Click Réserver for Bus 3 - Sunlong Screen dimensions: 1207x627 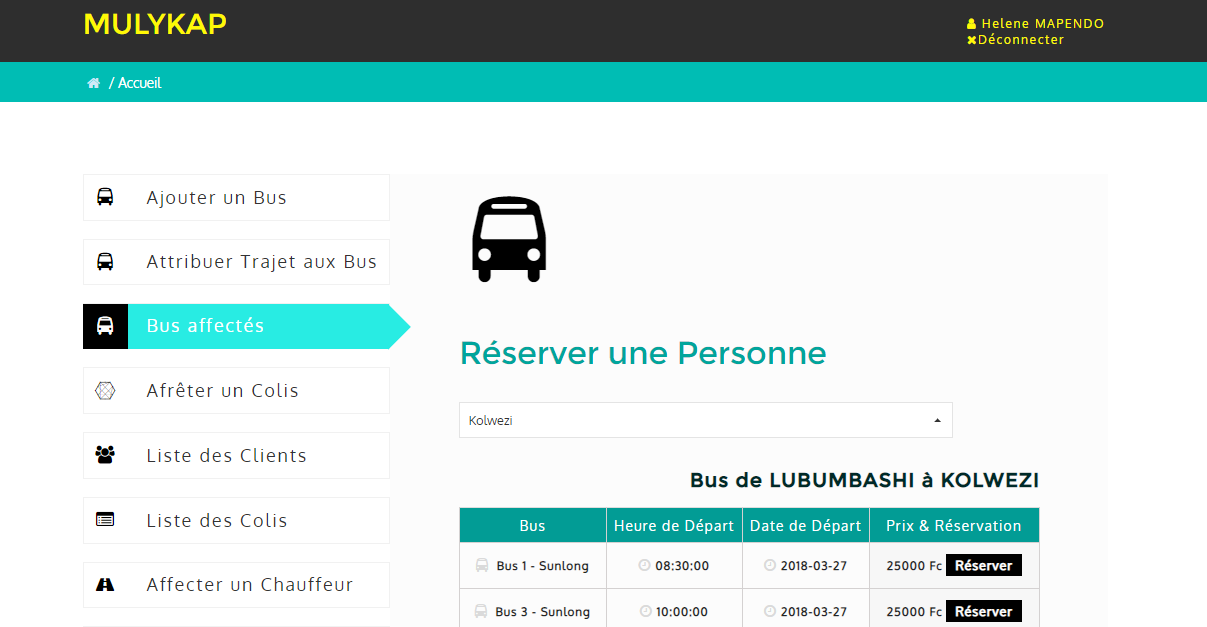point(983,611)
